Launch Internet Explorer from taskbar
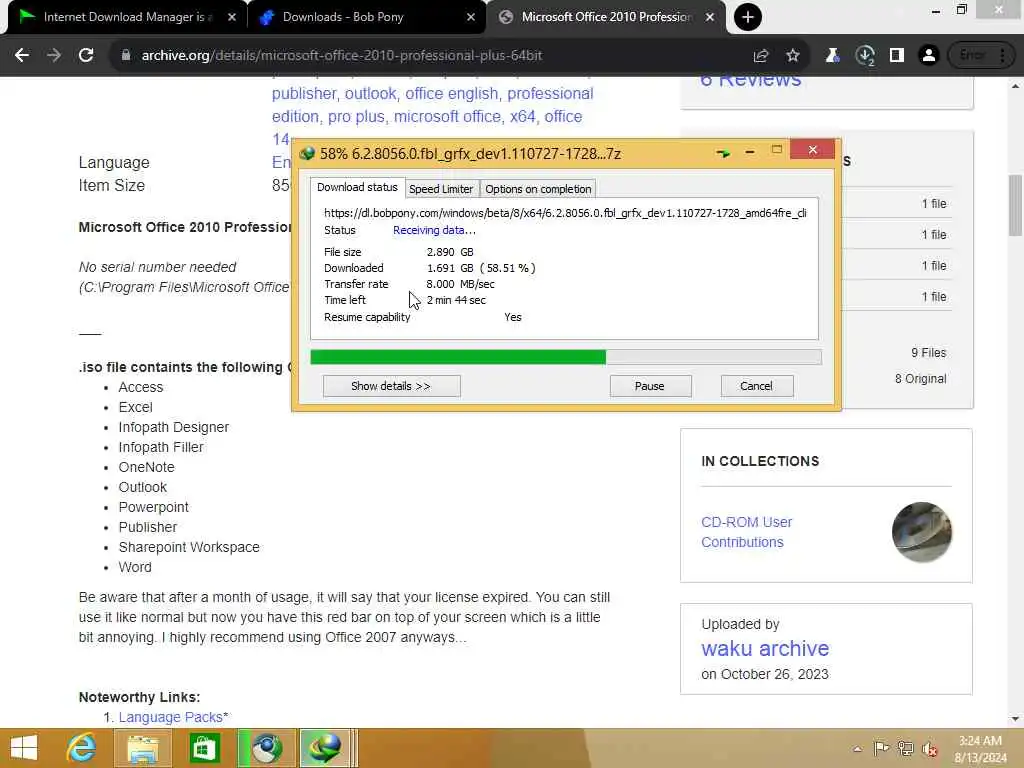This screenshot has width=1024, height=768. click(x=82, y=748)
